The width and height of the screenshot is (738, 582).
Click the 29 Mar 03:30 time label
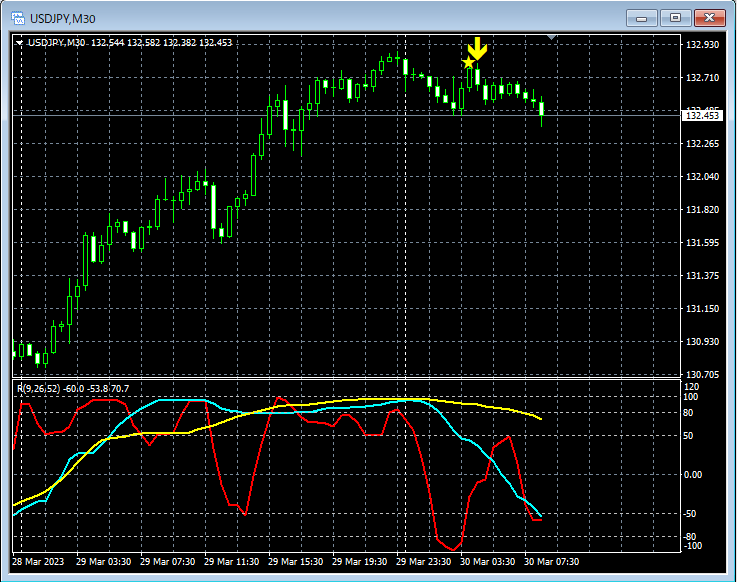tap(104, 561)
